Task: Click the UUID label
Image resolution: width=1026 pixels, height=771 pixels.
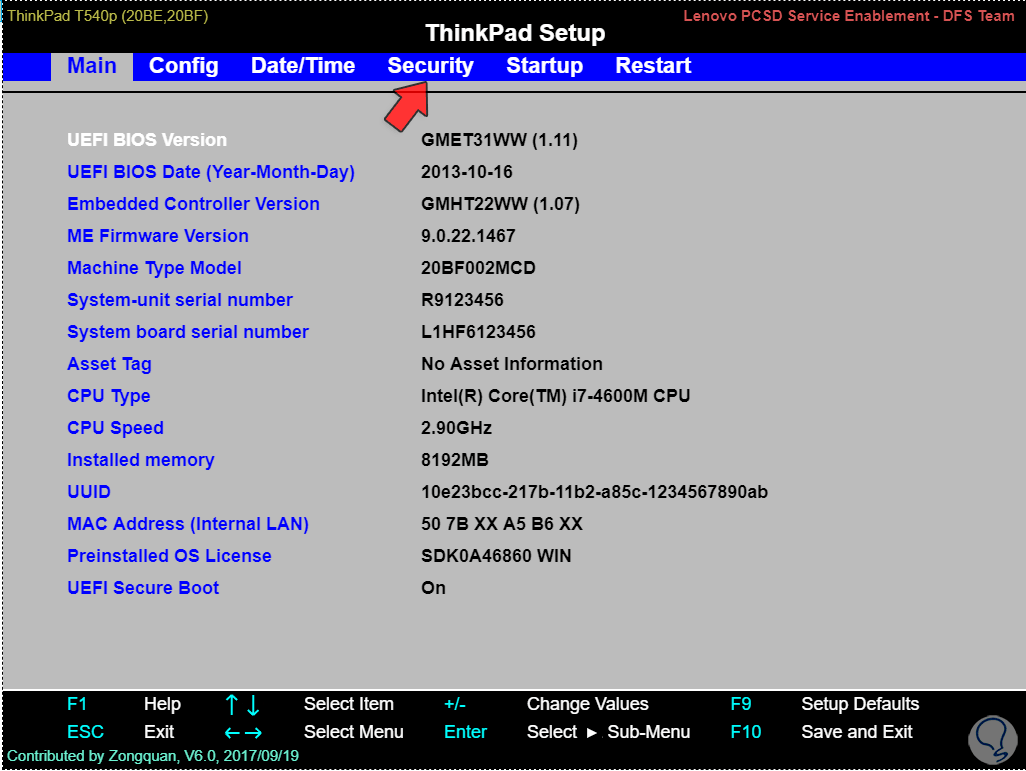Action: pos(89,492)
